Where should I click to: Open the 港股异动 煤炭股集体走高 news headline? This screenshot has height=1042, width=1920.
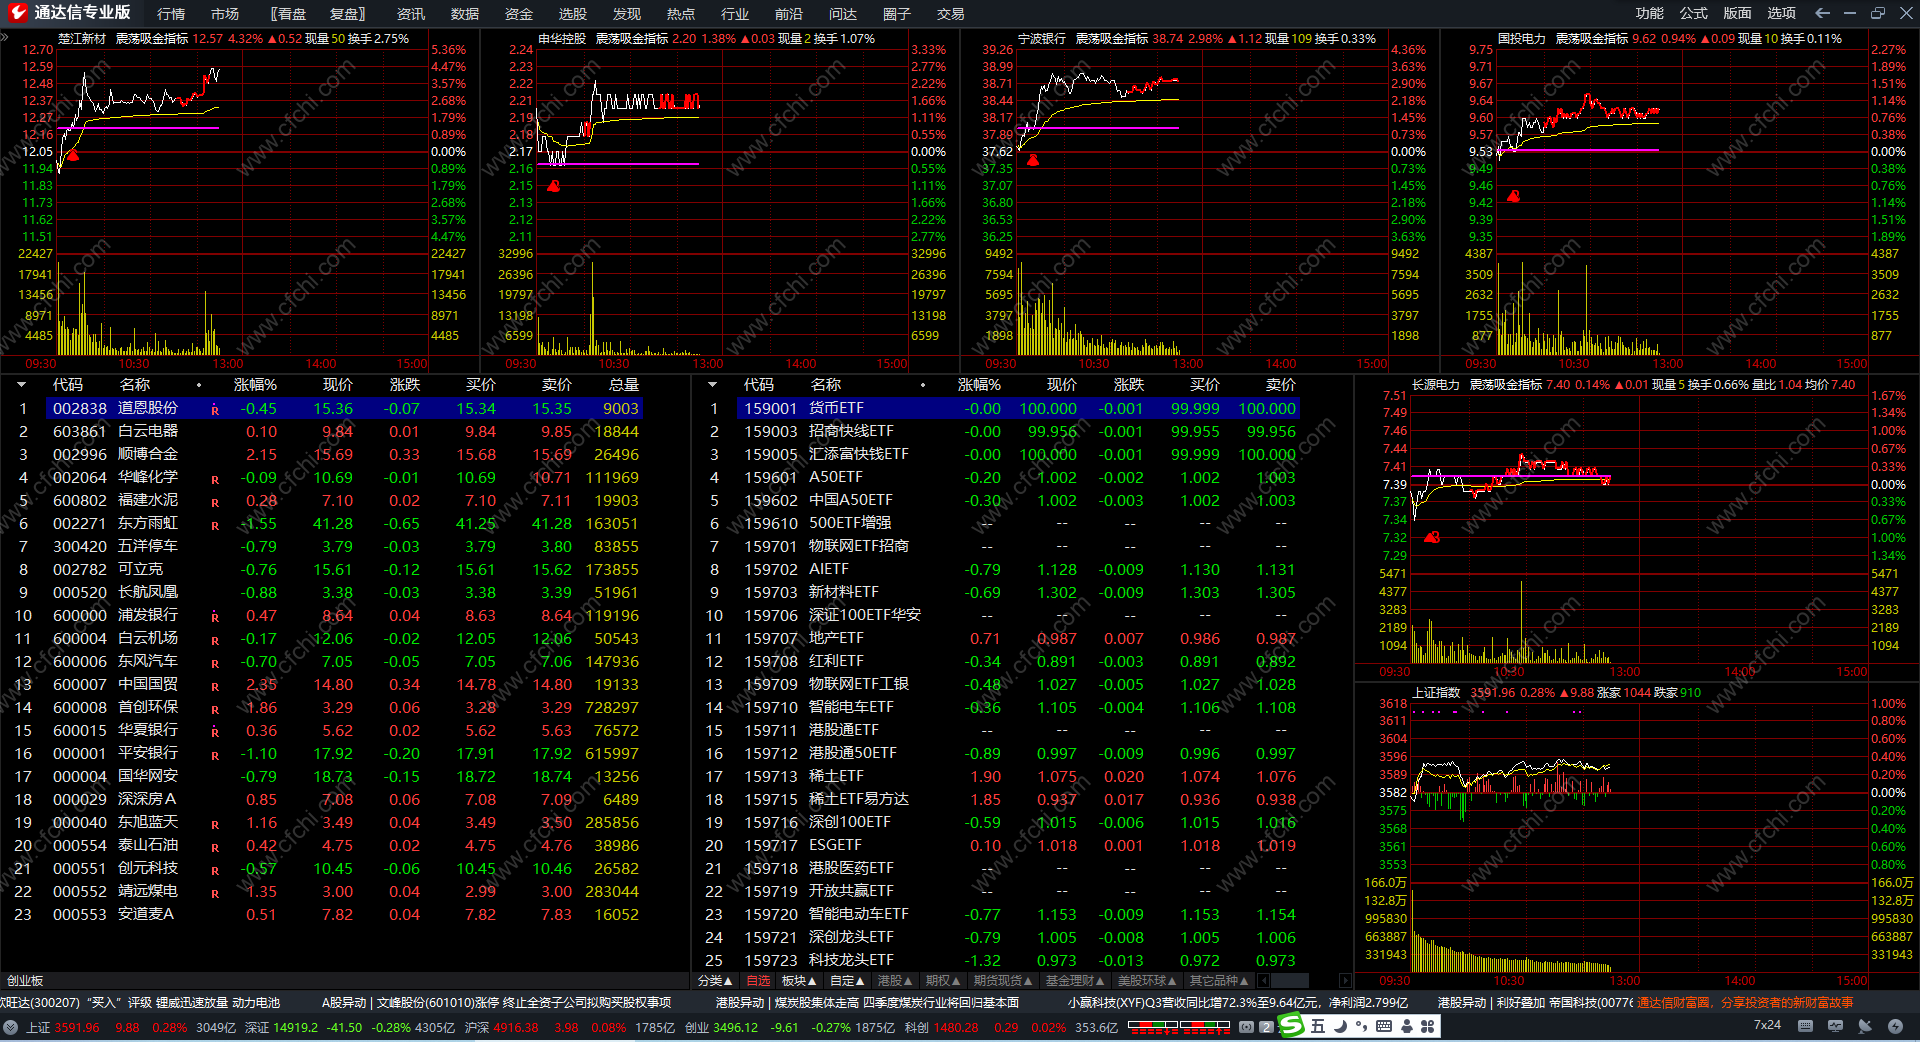(867, 1002)
